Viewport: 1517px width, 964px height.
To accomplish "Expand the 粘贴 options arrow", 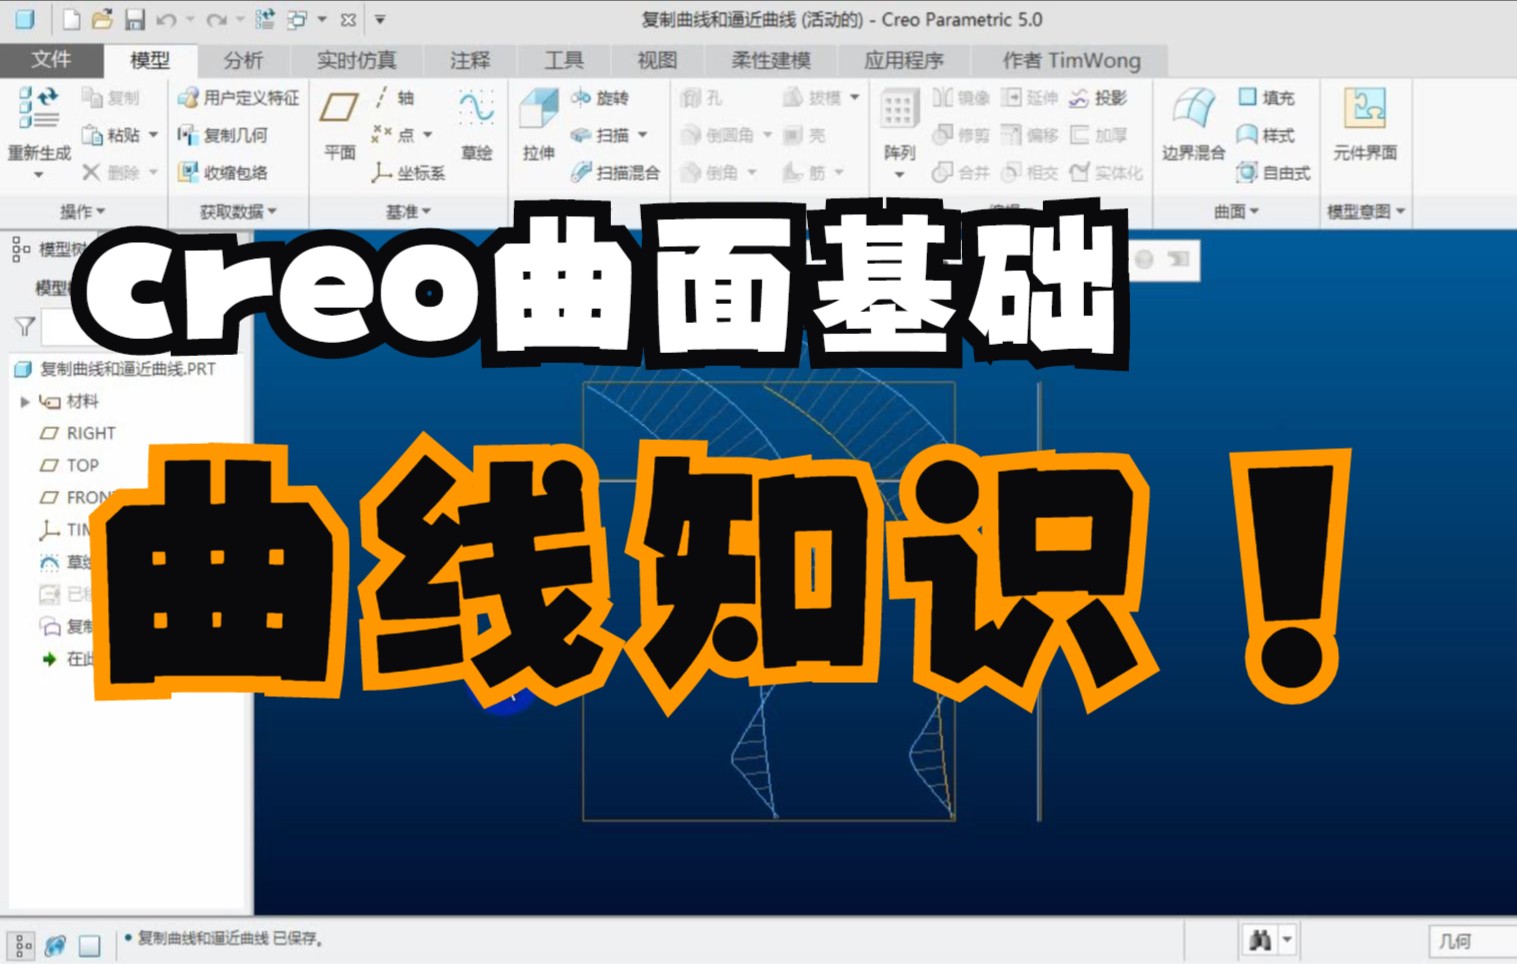I will tap(153, 135).
